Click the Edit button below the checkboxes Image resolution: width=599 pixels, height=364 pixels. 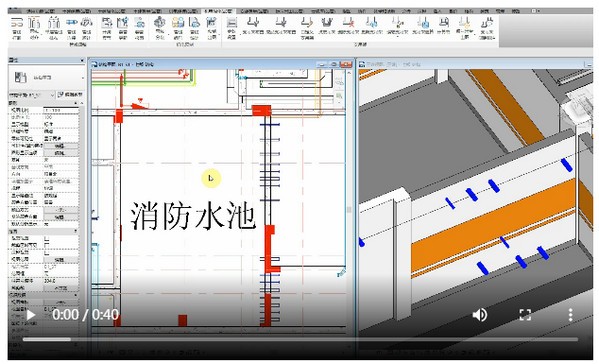click(60, 260)
